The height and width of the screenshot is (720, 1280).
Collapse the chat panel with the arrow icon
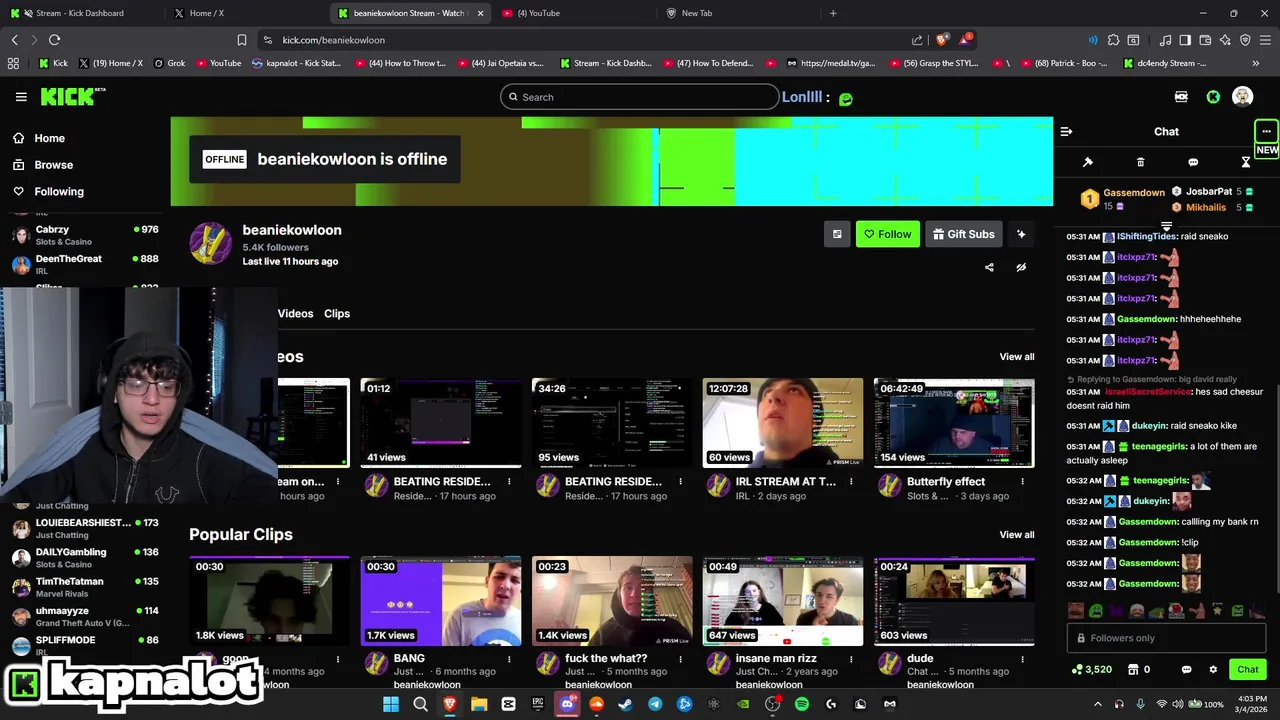pyautogui.click(x=1066, y=131)
